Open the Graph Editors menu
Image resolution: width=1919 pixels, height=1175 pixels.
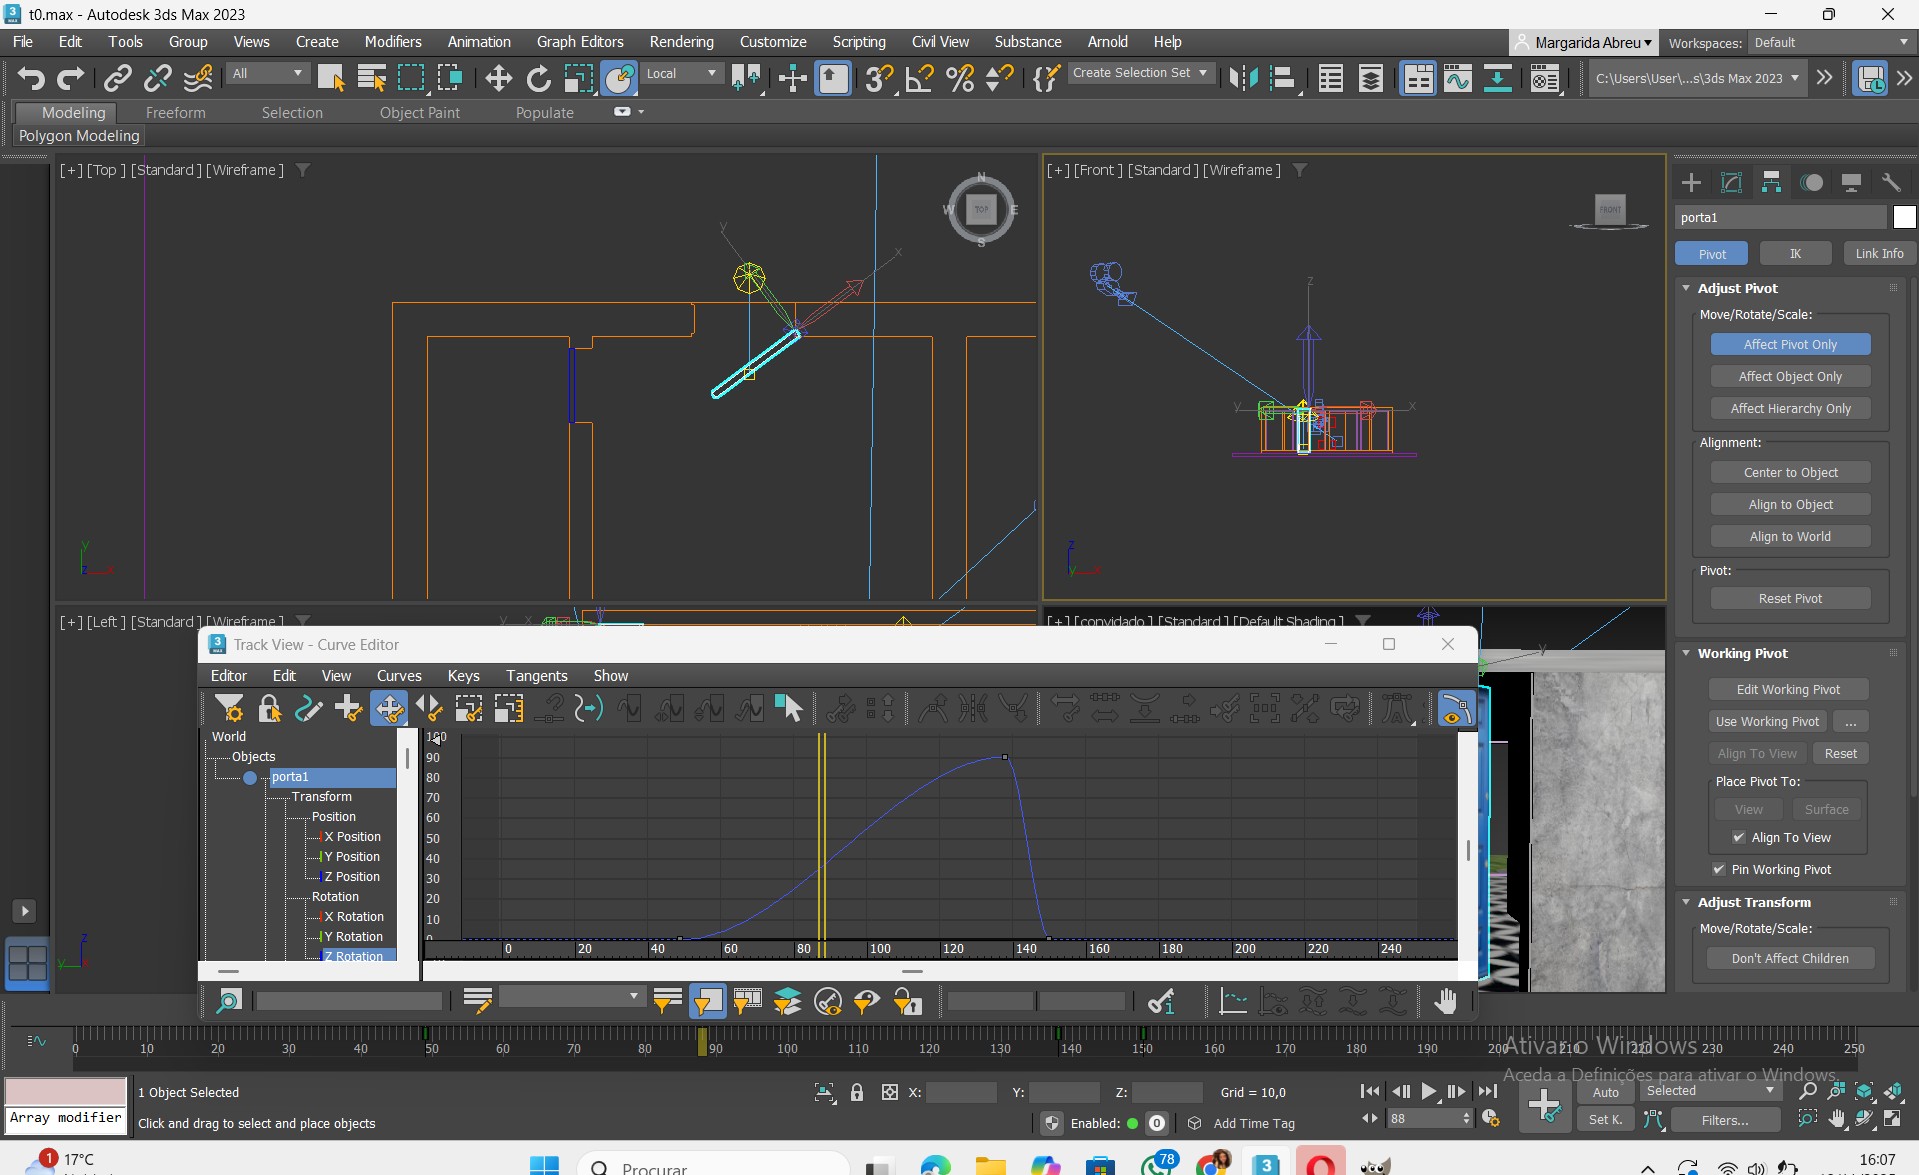[x=579, y=42]
